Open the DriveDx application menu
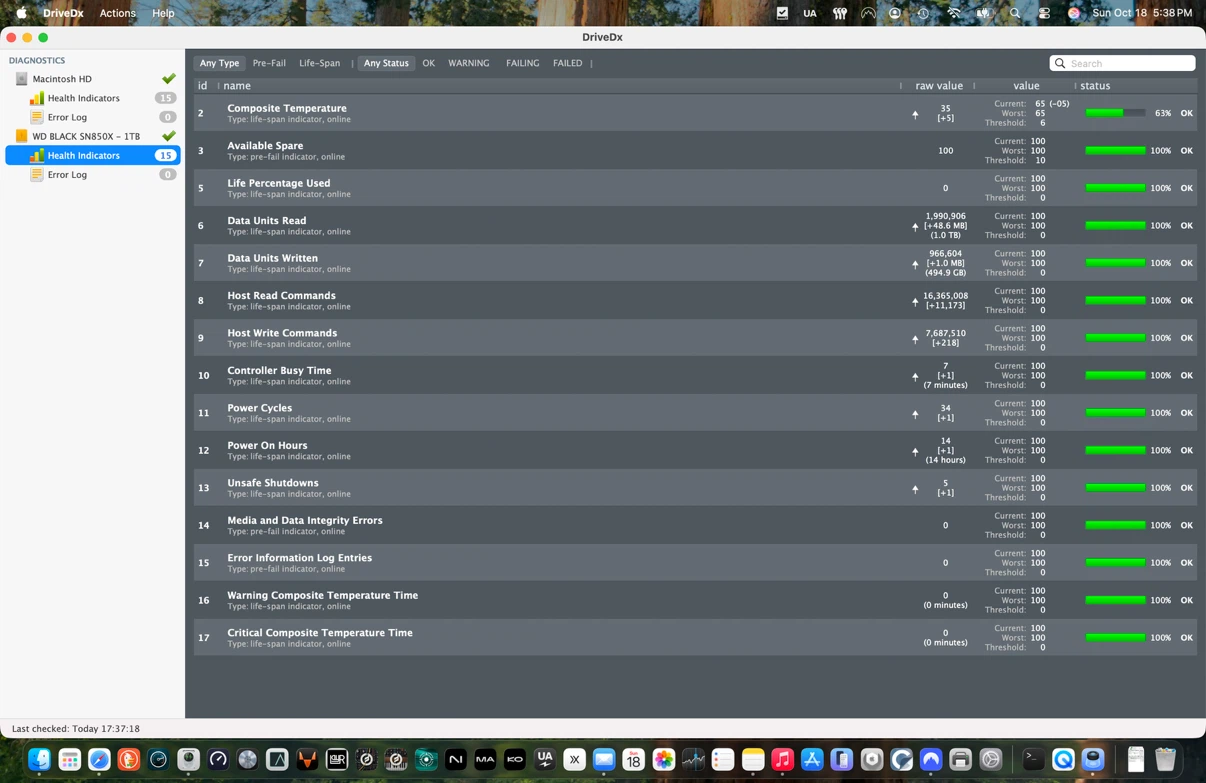This screenshot has width=1206, height=783. click(63, 13)
